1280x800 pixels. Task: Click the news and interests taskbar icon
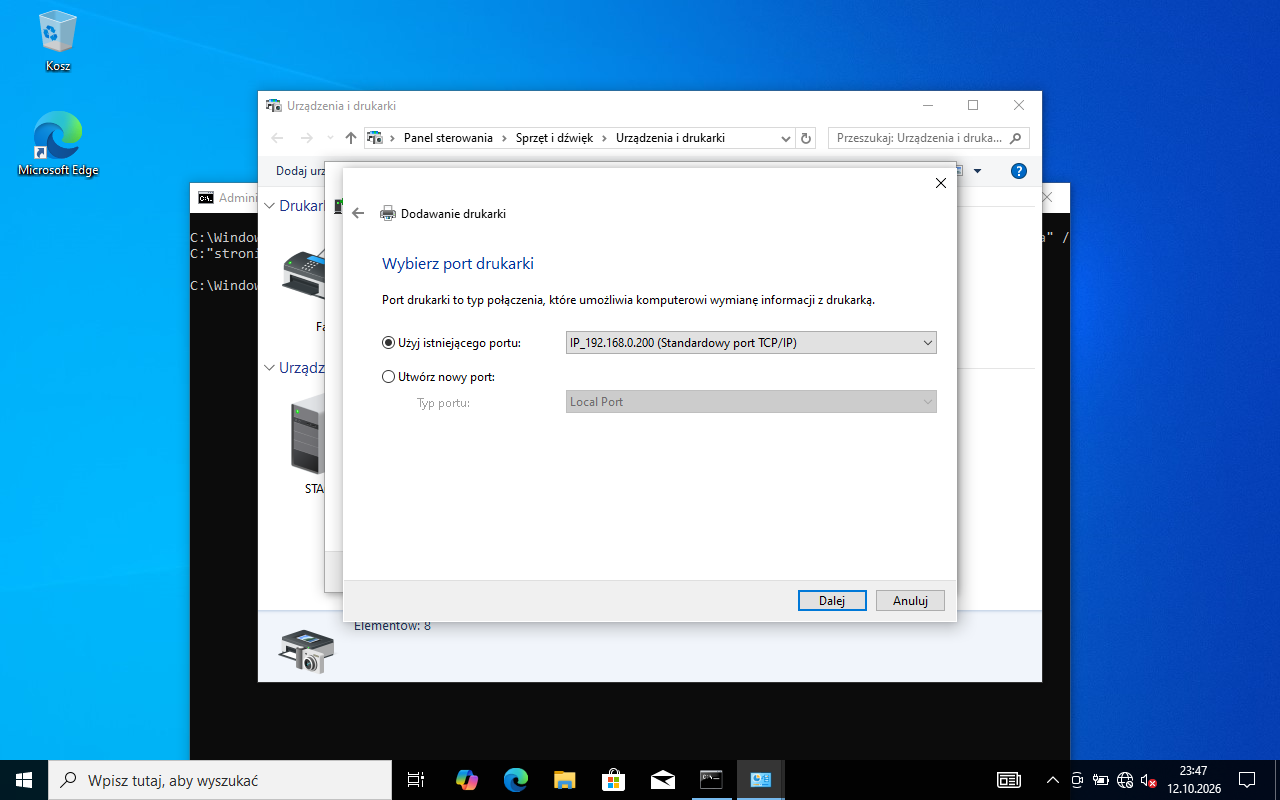pyautogui.click(x=1009, y=780)
